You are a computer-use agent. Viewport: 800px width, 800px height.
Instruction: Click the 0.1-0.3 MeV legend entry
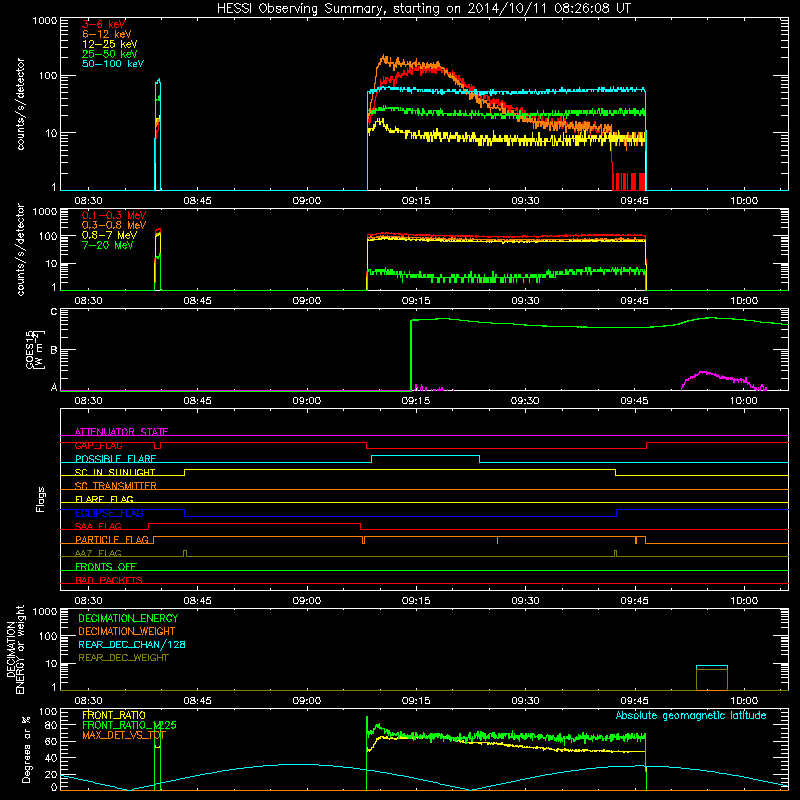click(114, 215)
